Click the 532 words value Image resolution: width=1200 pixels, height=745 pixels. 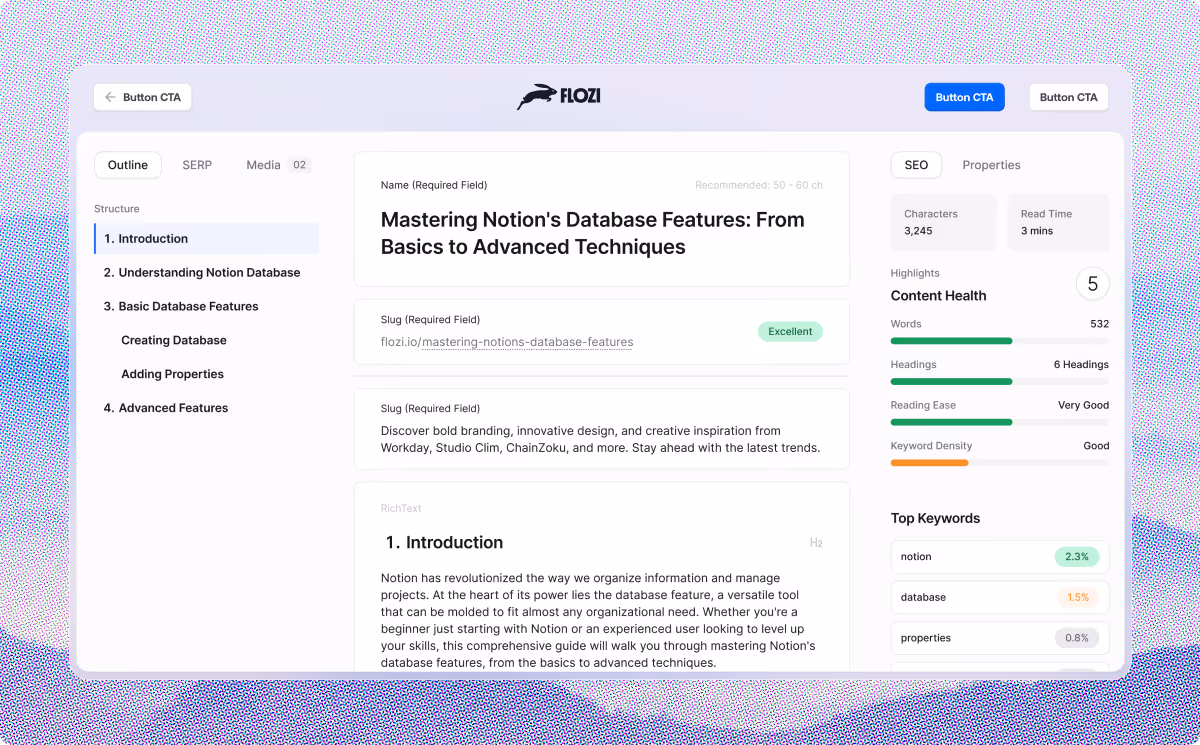coord(1099,324)
